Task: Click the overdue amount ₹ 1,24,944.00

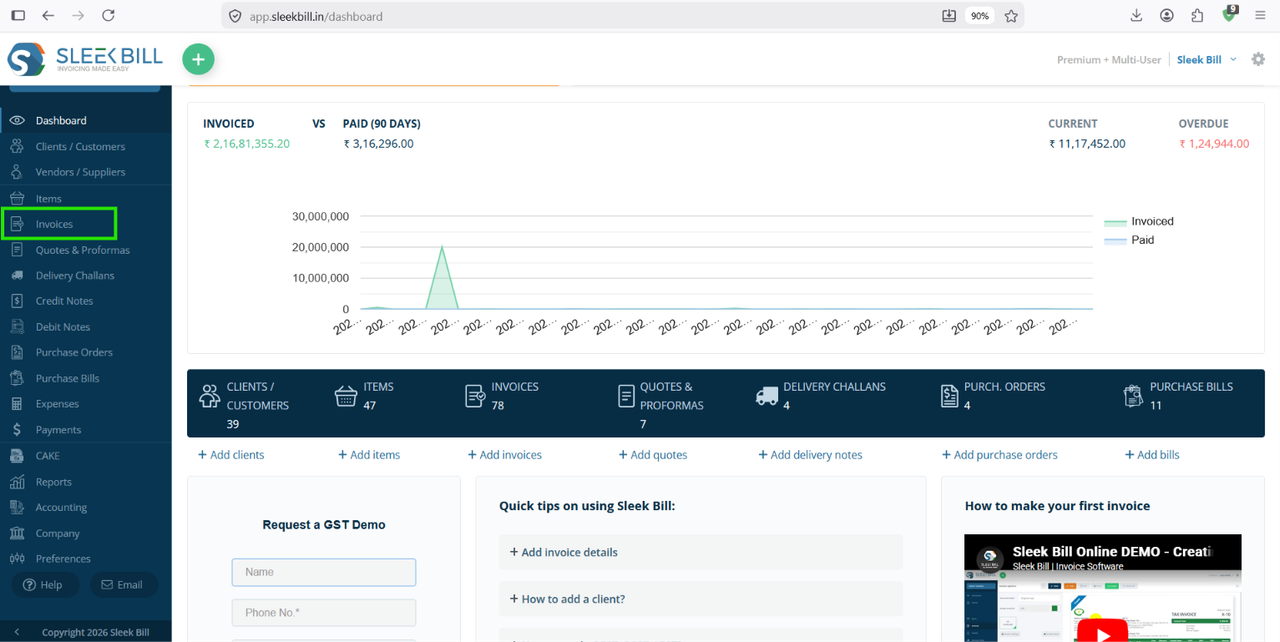Action: pos(1214,144)
